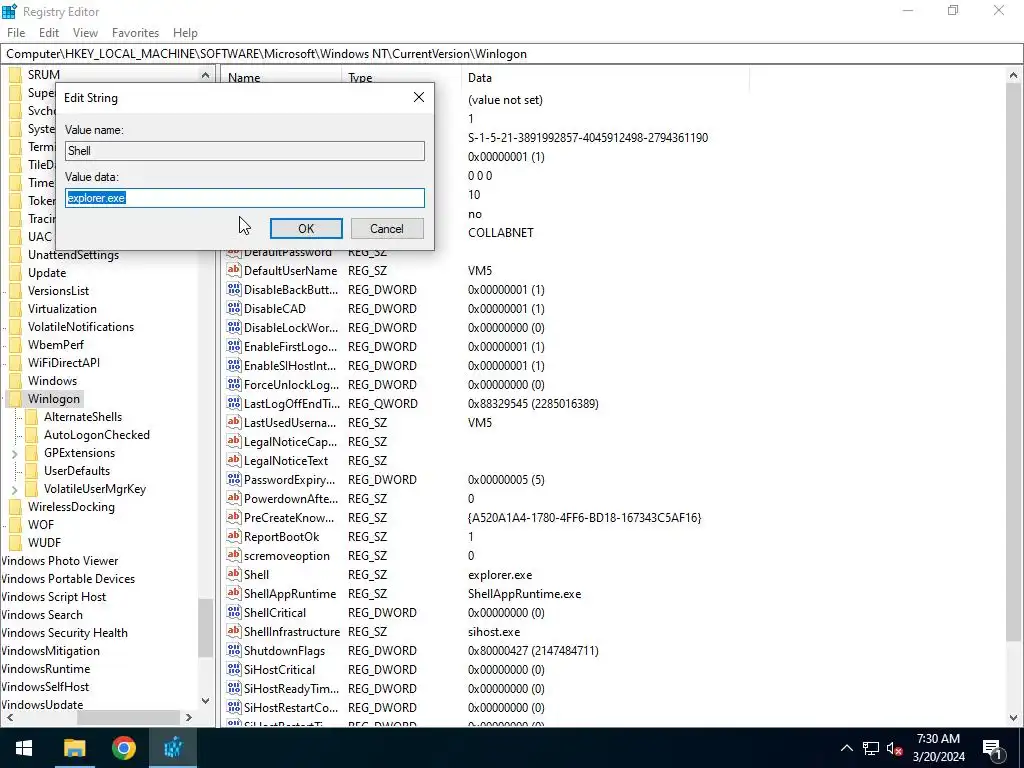
Task: Cancel the Edit String dialog
Action: 387,229
